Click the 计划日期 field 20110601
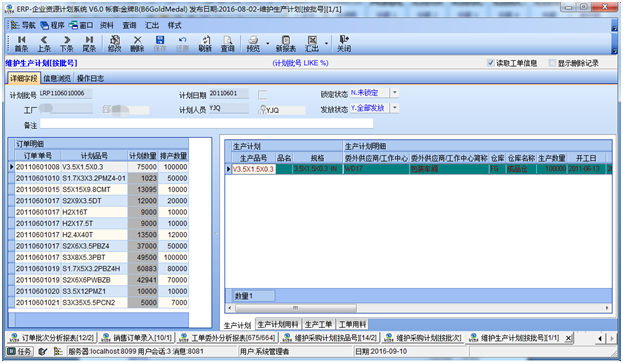 coord(228,94)
